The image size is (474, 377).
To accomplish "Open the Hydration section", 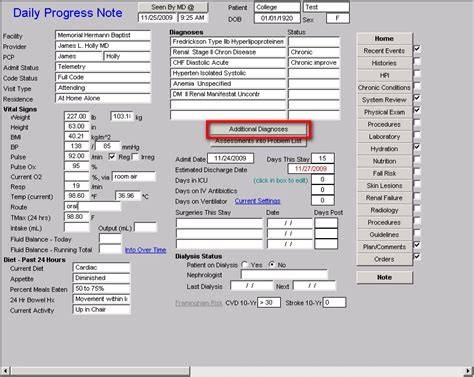I will 384,149.
